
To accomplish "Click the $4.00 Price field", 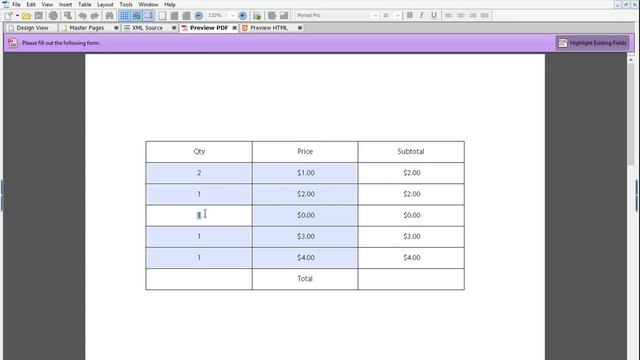I will pos(305,258).
